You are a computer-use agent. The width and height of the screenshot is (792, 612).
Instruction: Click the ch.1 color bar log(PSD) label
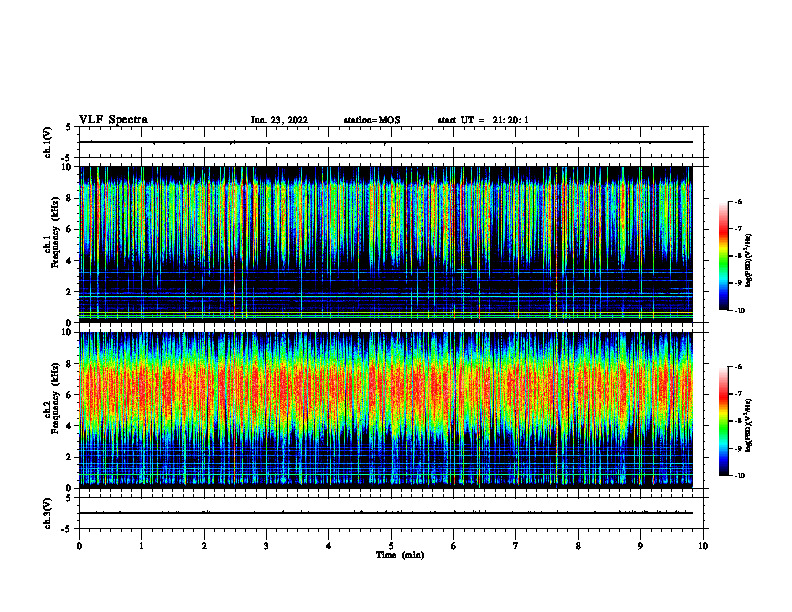749,261
